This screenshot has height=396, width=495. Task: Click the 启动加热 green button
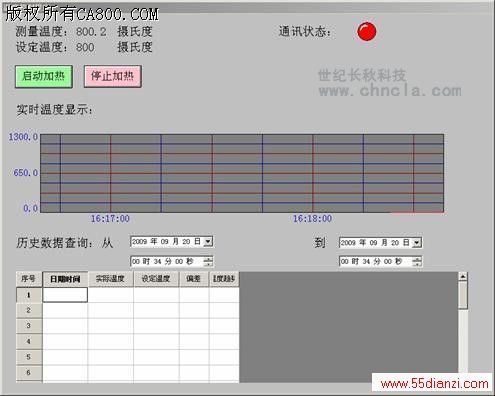pos(44,77)
